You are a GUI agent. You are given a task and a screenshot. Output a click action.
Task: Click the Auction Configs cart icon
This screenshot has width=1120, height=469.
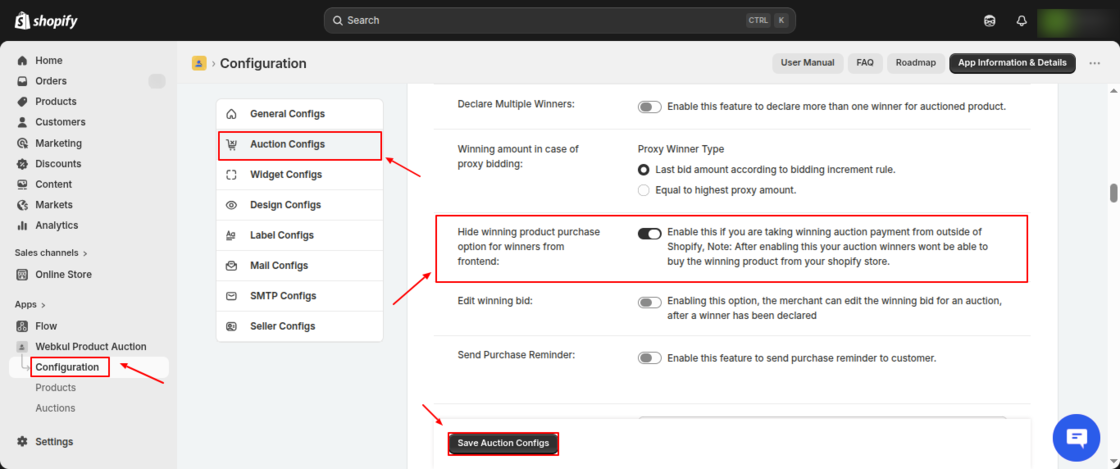(x=231, y=145)
